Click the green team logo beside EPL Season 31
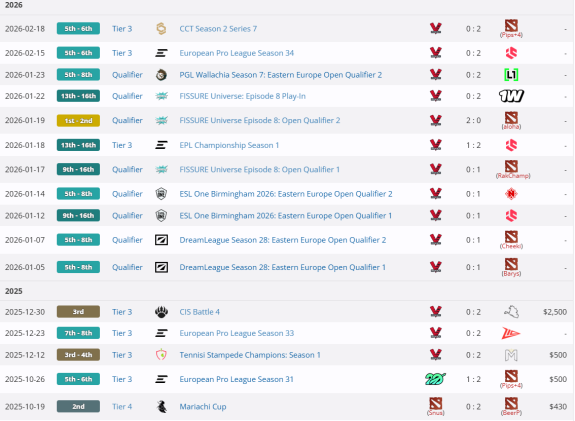The width and height of the screenshot is (575, 421). tap(435, 379)
